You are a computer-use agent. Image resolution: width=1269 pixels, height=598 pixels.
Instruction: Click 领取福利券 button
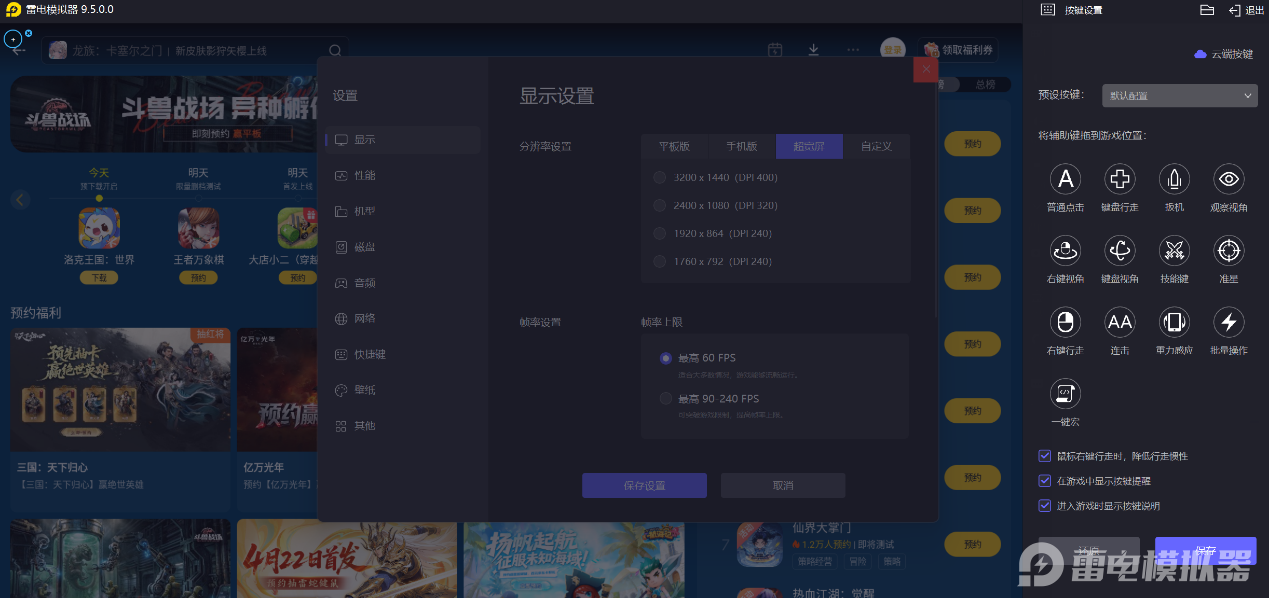(958, 50)
